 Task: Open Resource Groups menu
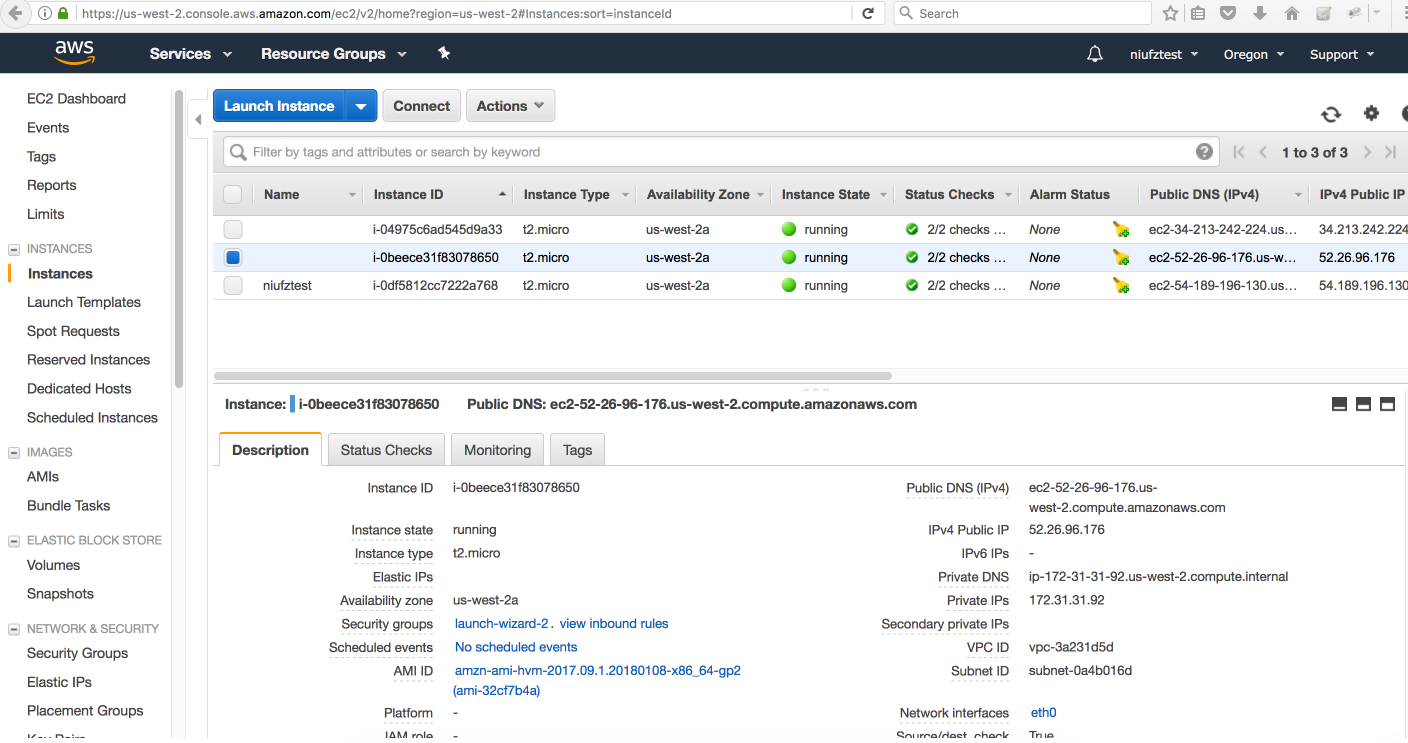coord(334,54)
